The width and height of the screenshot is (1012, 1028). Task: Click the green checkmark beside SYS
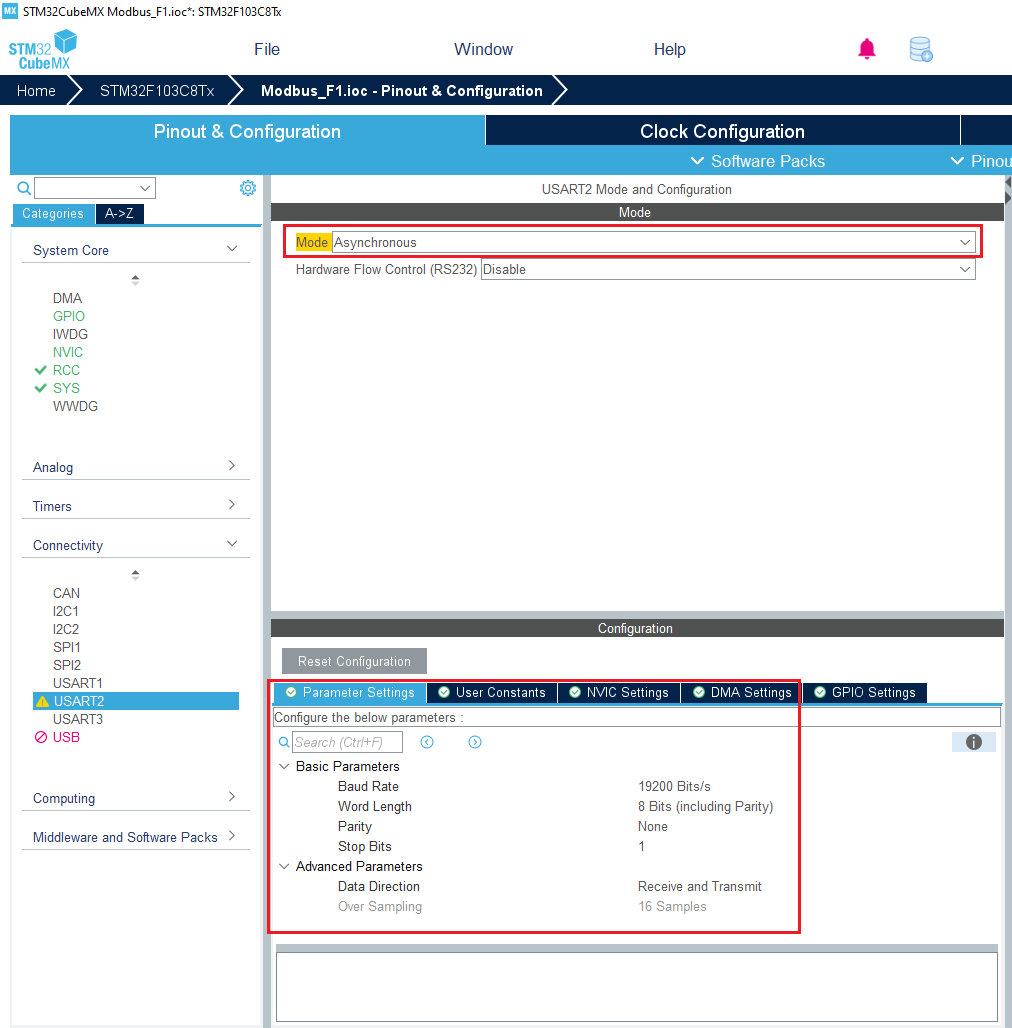point(41,388)
